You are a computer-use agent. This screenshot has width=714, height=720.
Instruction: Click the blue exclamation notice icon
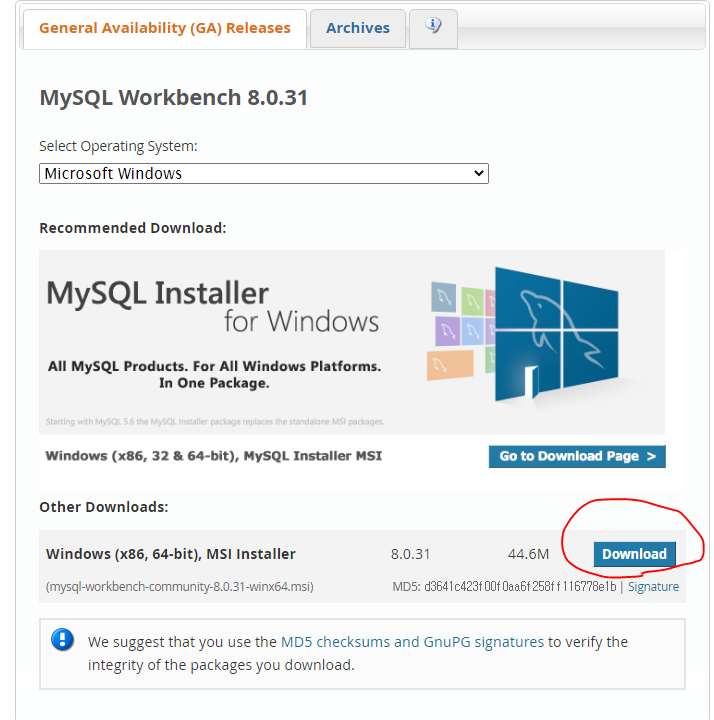pyautogui.click(x=62, y=639)
